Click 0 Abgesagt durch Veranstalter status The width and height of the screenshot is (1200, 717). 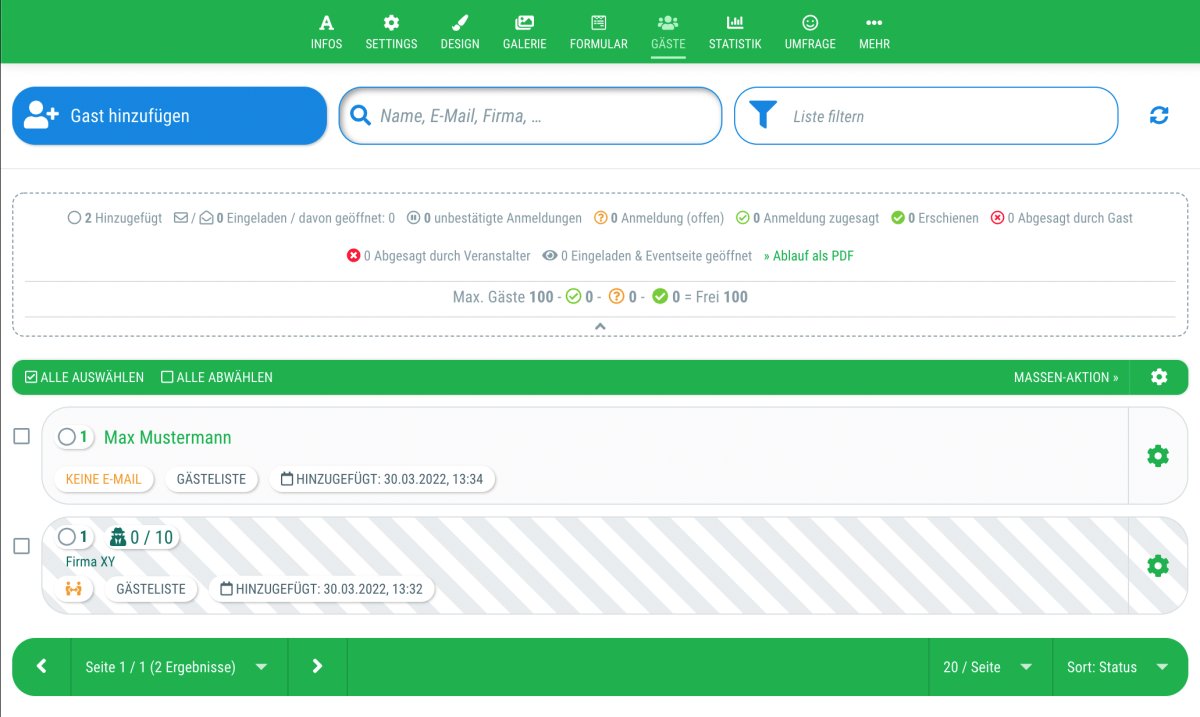[438, 256]
